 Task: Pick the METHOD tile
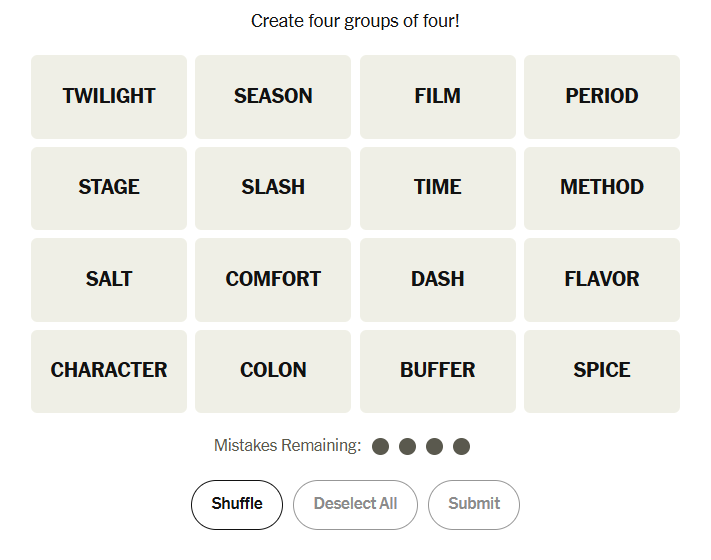coord(602,188)
